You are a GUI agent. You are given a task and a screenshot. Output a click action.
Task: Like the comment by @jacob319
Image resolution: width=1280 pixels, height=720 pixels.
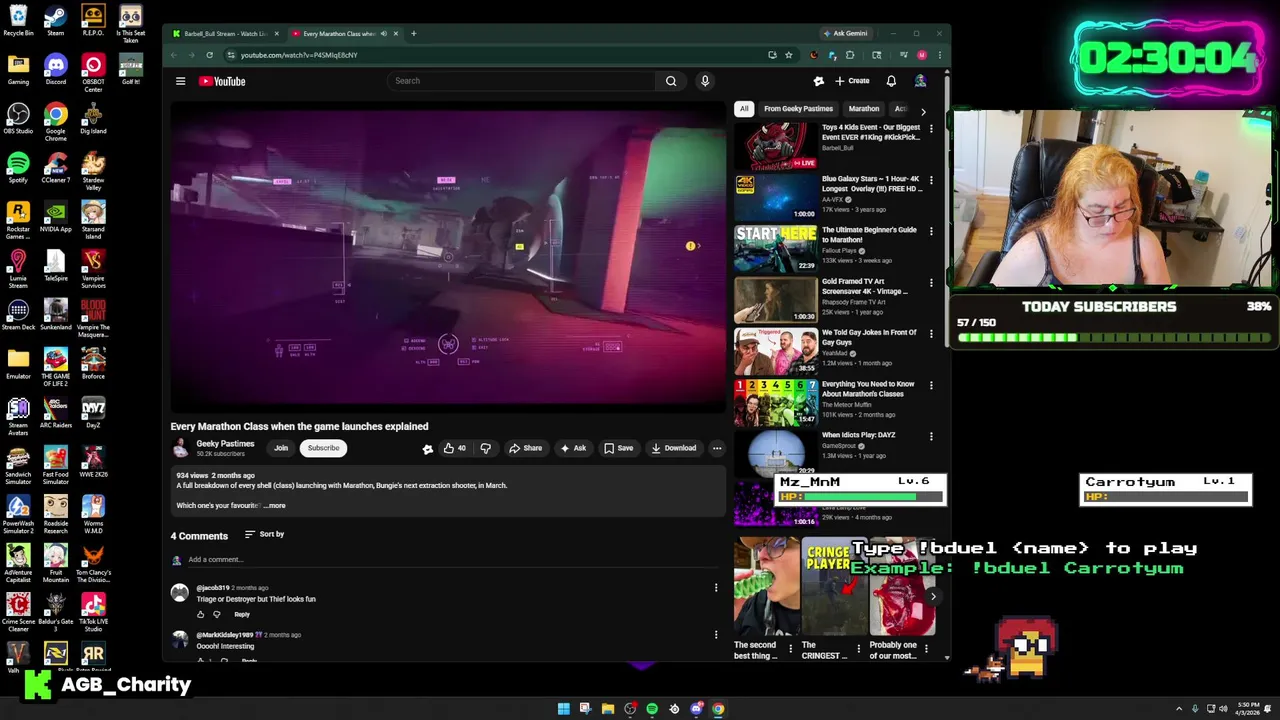(200, 614)
